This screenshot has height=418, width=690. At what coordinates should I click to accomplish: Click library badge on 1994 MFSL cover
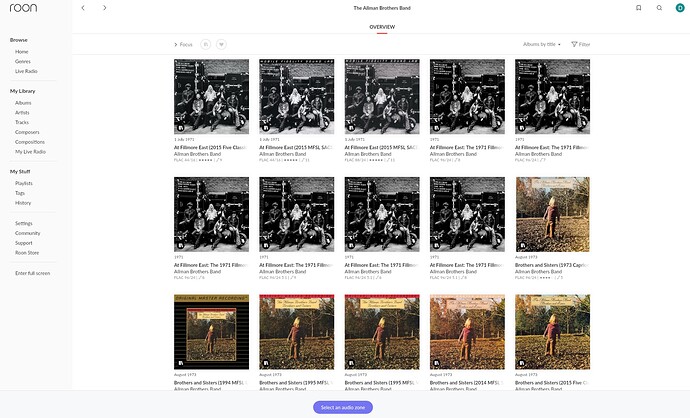click(x=180, y=363)
